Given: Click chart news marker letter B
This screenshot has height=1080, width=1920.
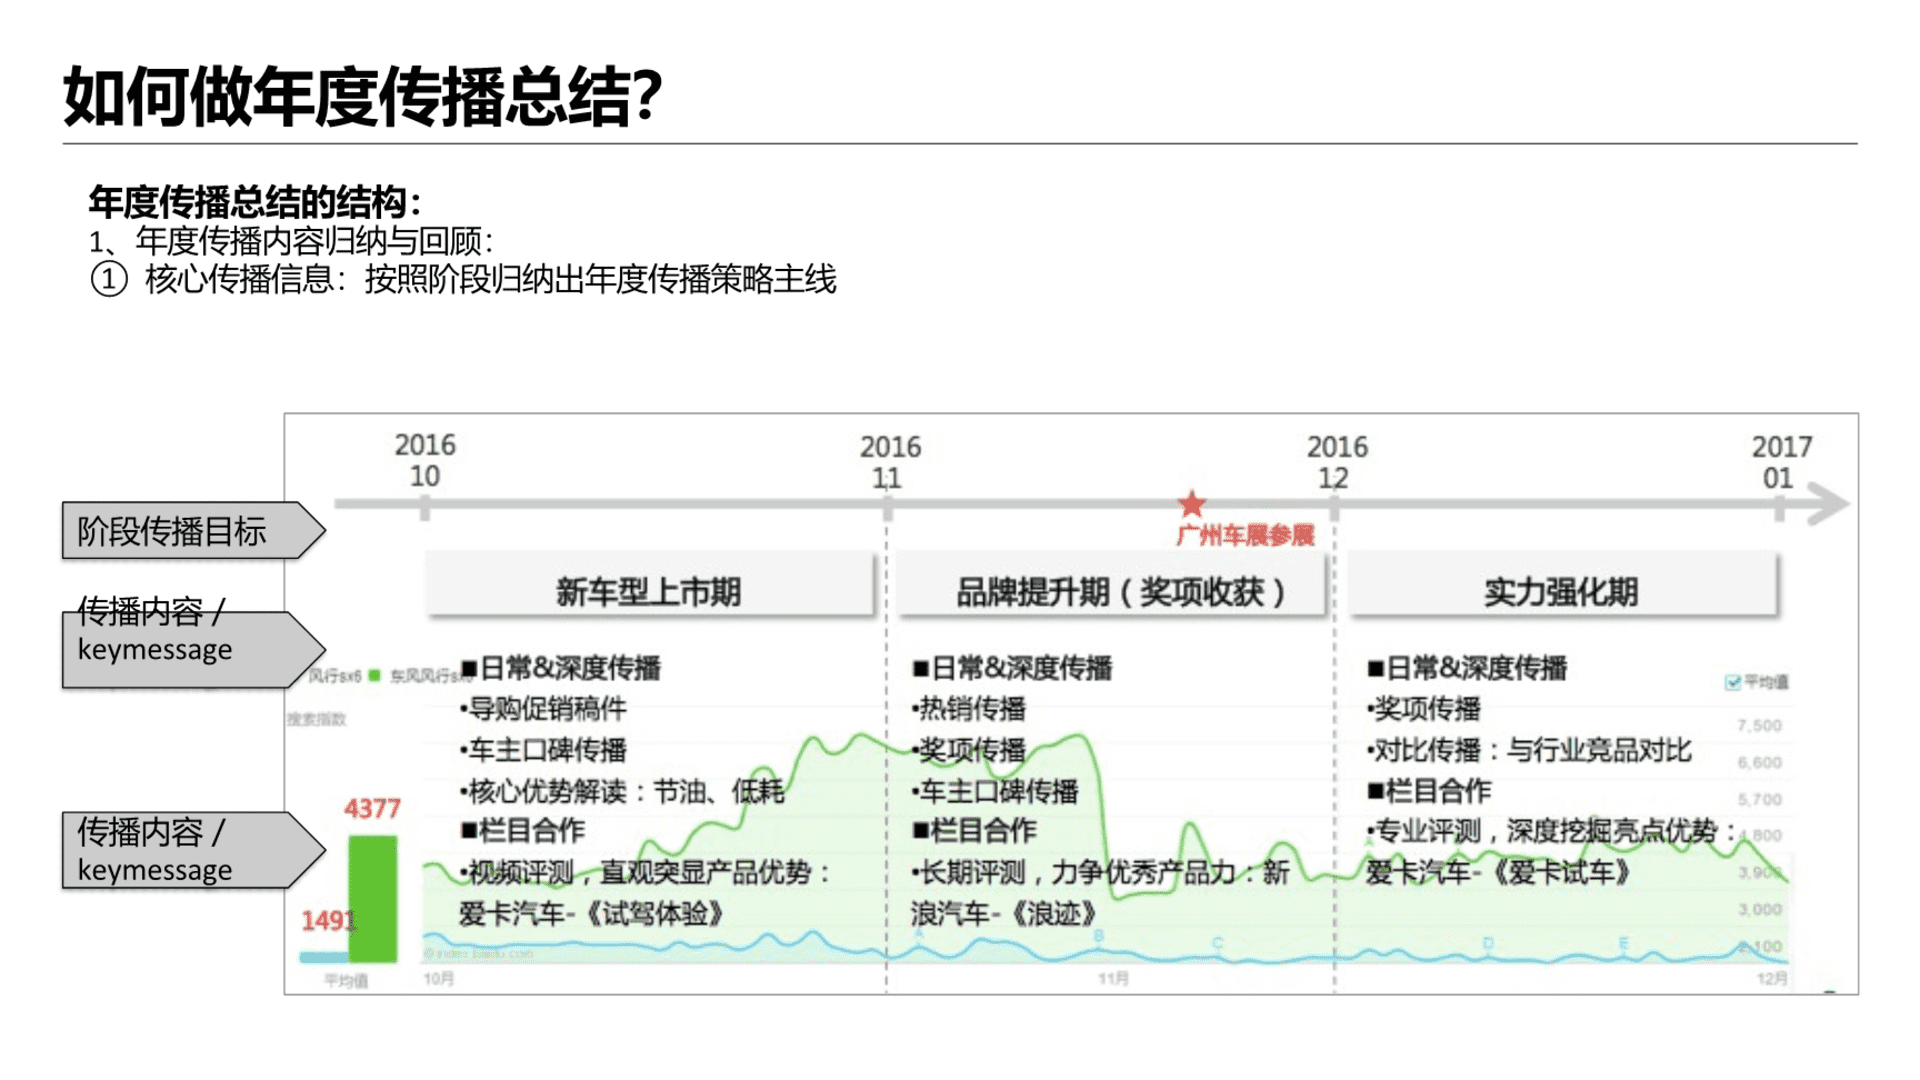Looking at the screenshot, I should (1098, 936).
